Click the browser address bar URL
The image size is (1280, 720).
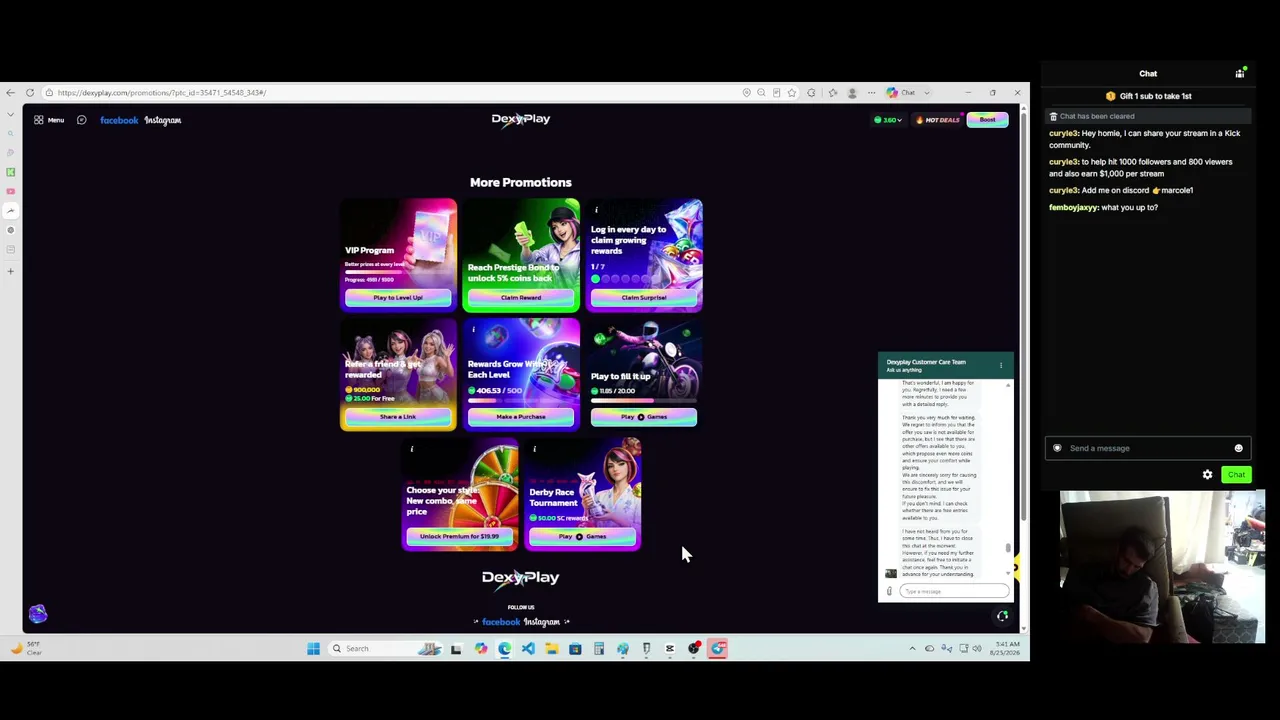[x=162, y=93]
